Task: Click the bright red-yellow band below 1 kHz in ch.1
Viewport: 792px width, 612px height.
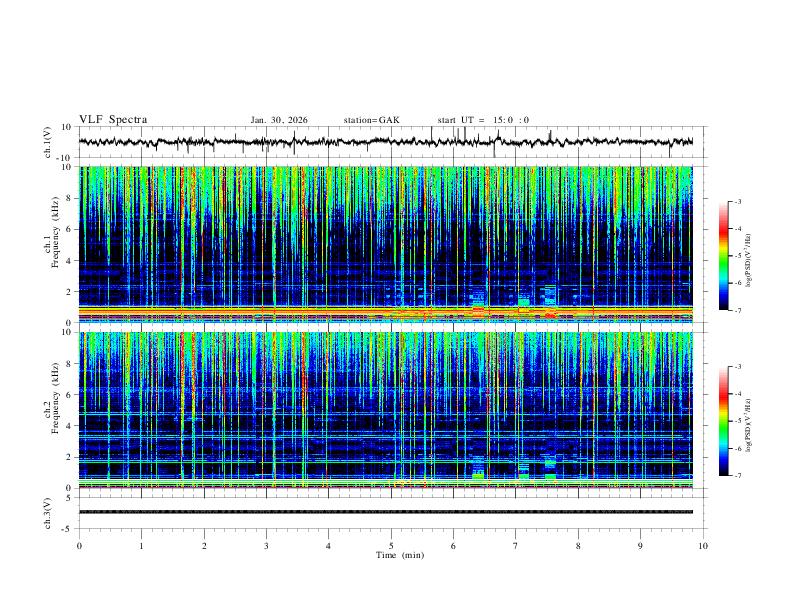Action: point(385,312)
